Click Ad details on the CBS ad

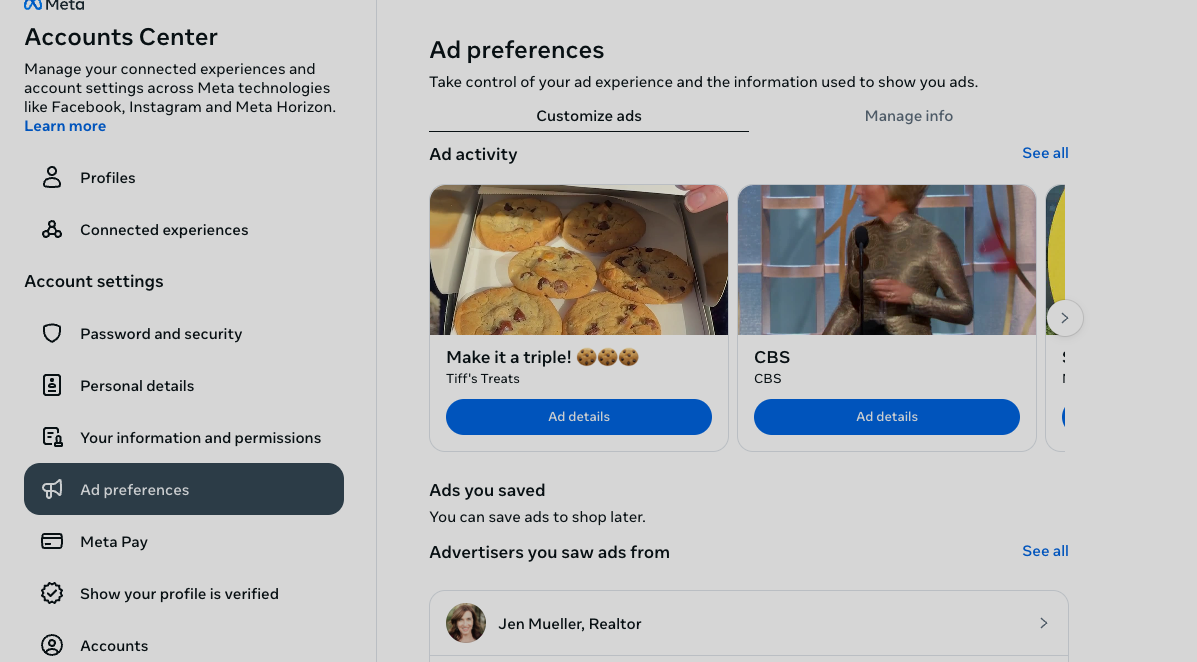(886, 417)
